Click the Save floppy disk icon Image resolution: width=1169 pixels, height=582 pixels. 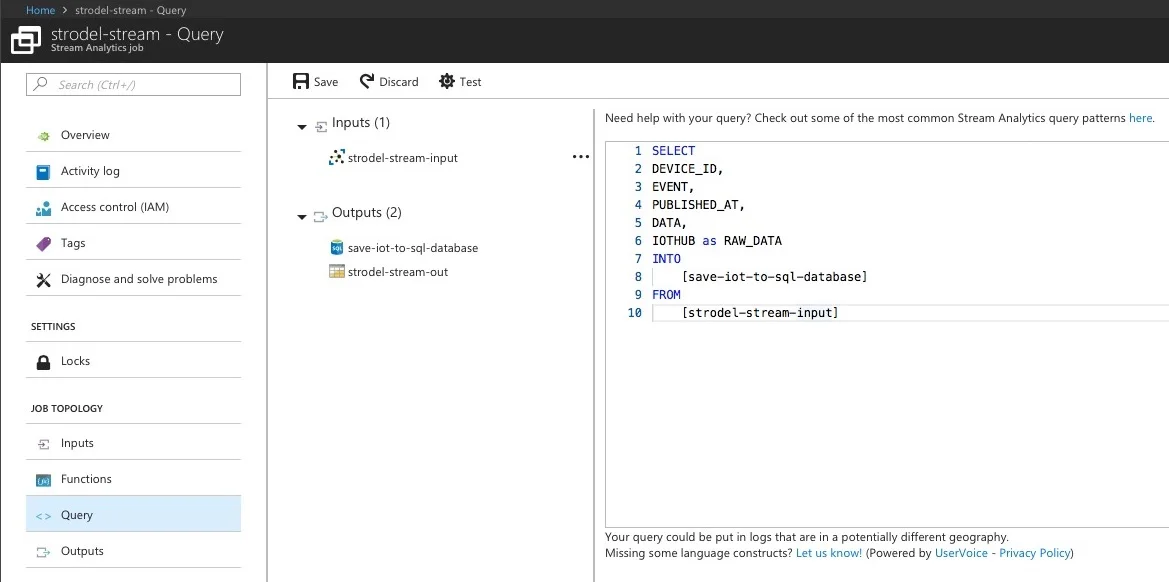point(300,81)
